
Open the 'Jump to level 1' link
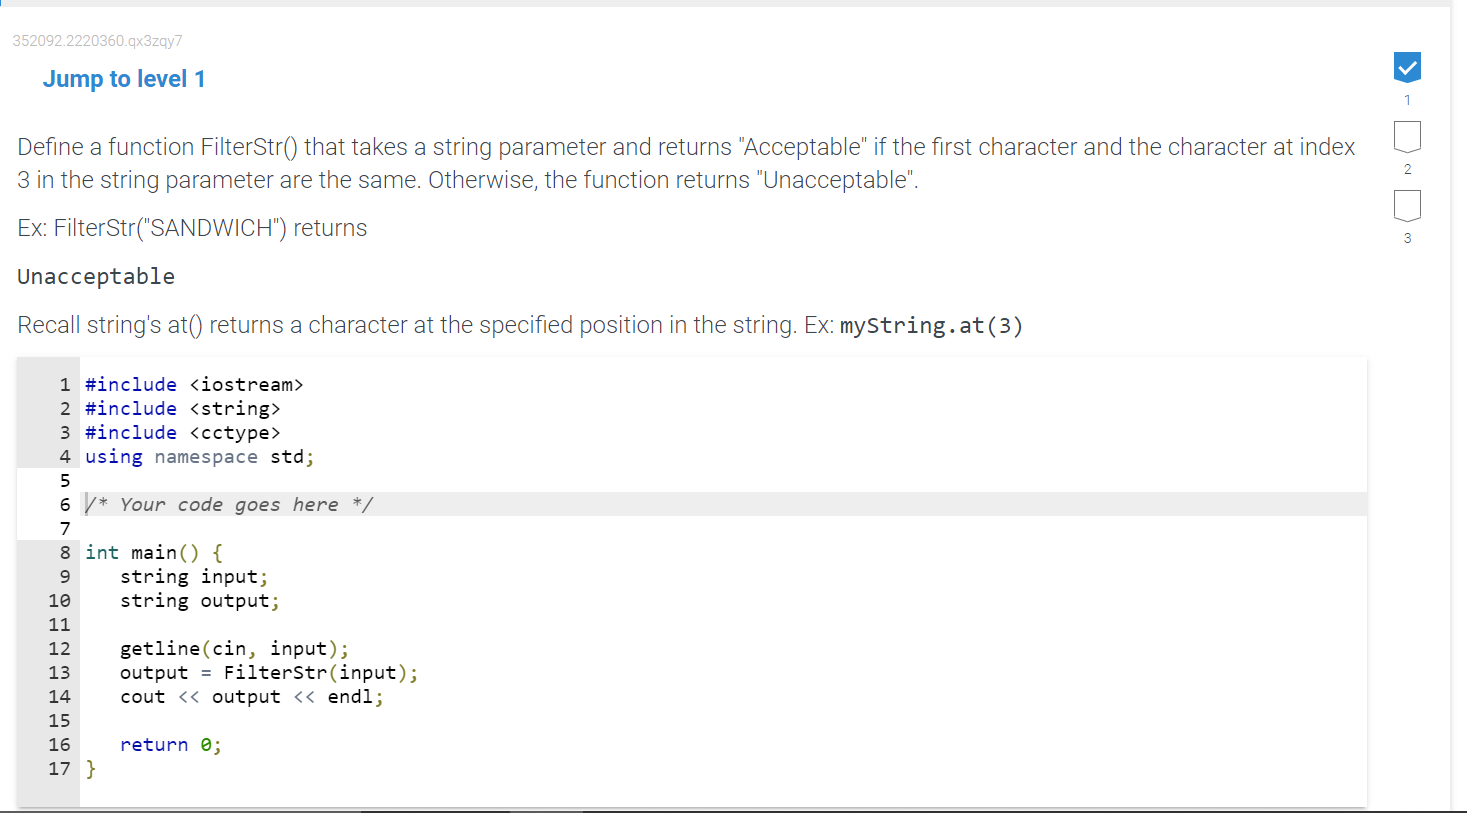(x=124, y=78)
